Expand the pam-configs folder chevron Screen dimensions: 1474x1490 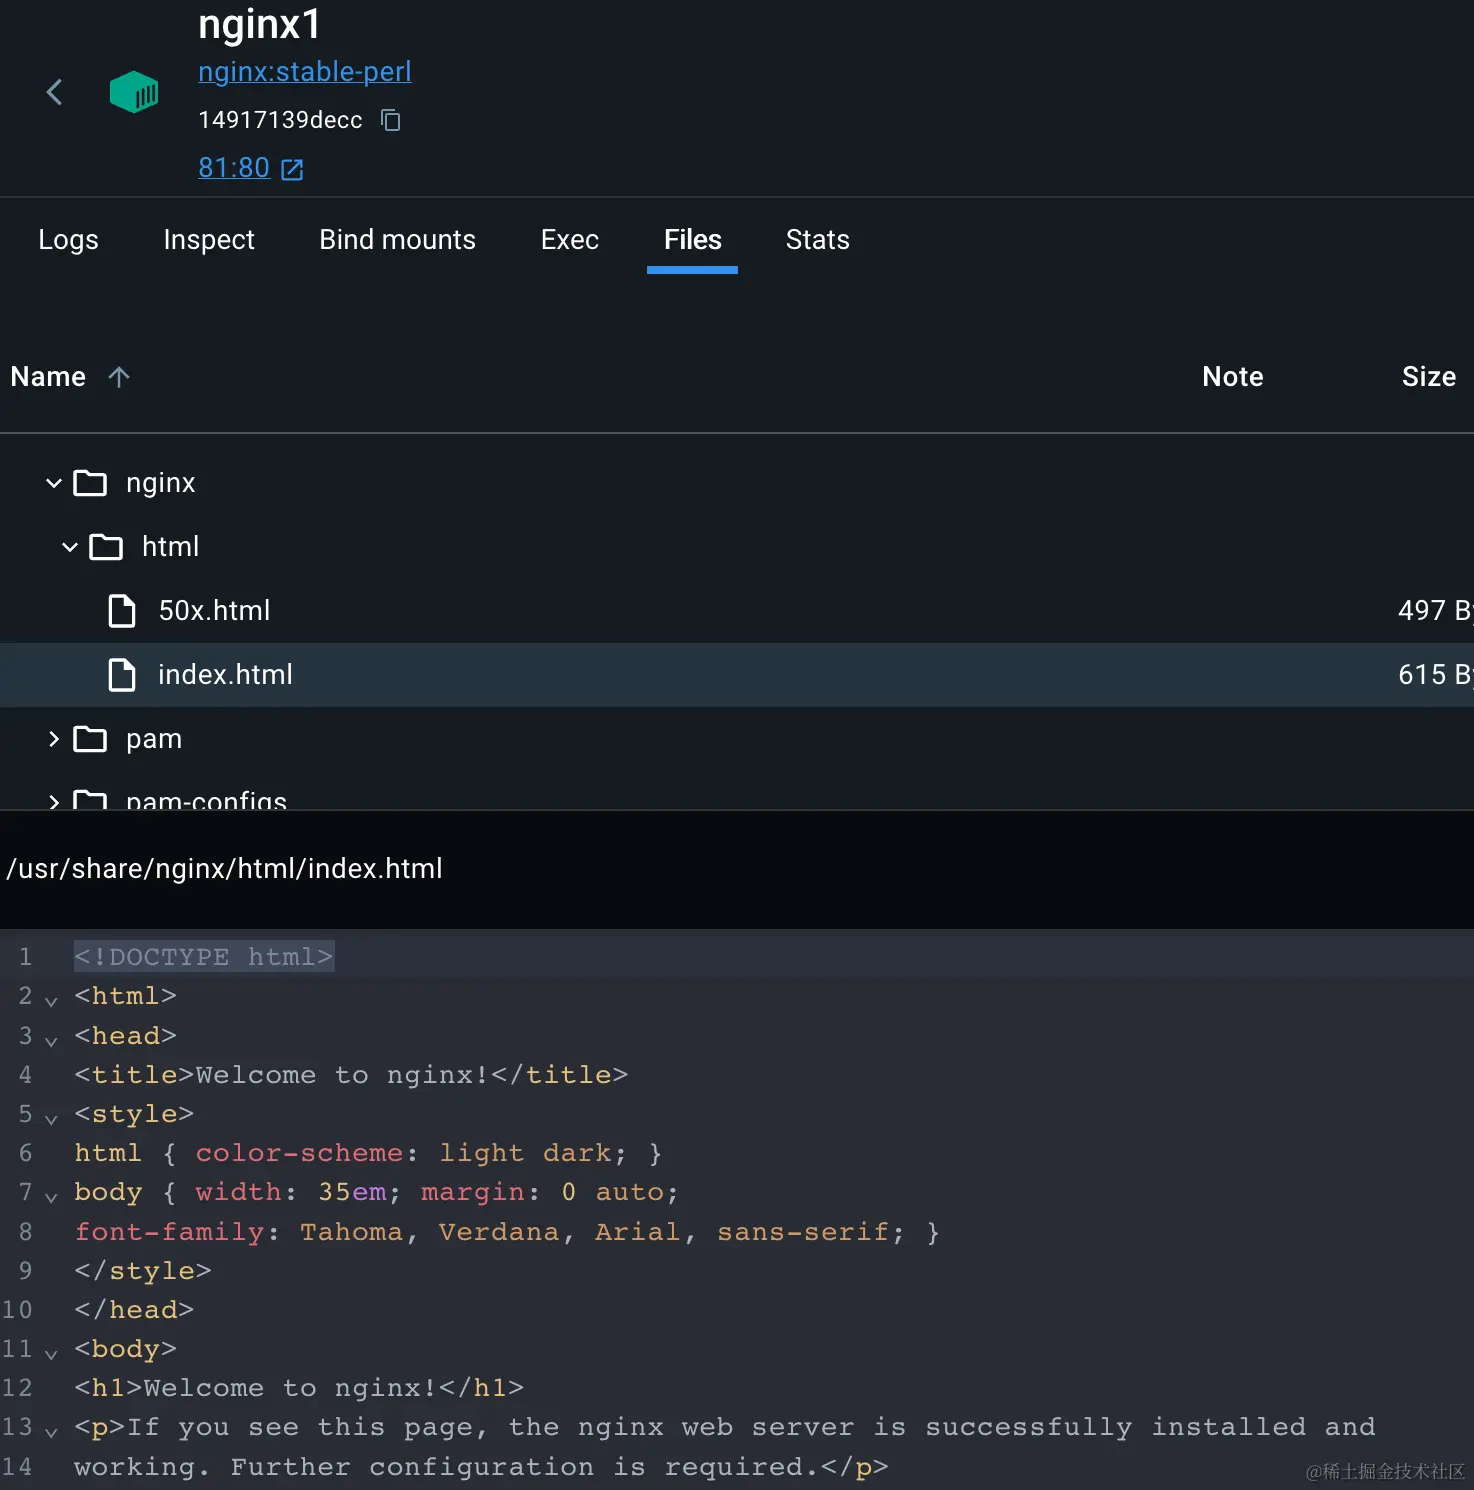(x=54, y=802)
